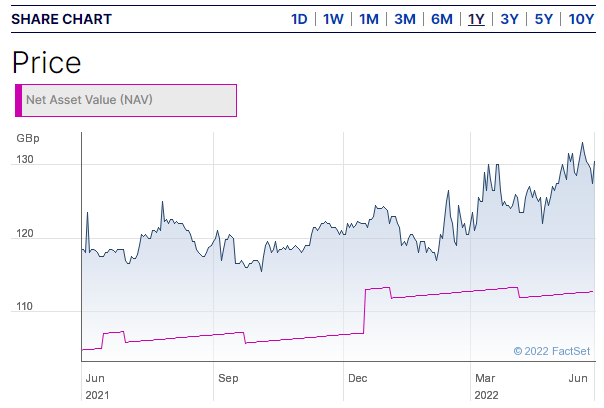Switch chart to 3Y range
Viewport: 604px width, 408px height.
510,19
